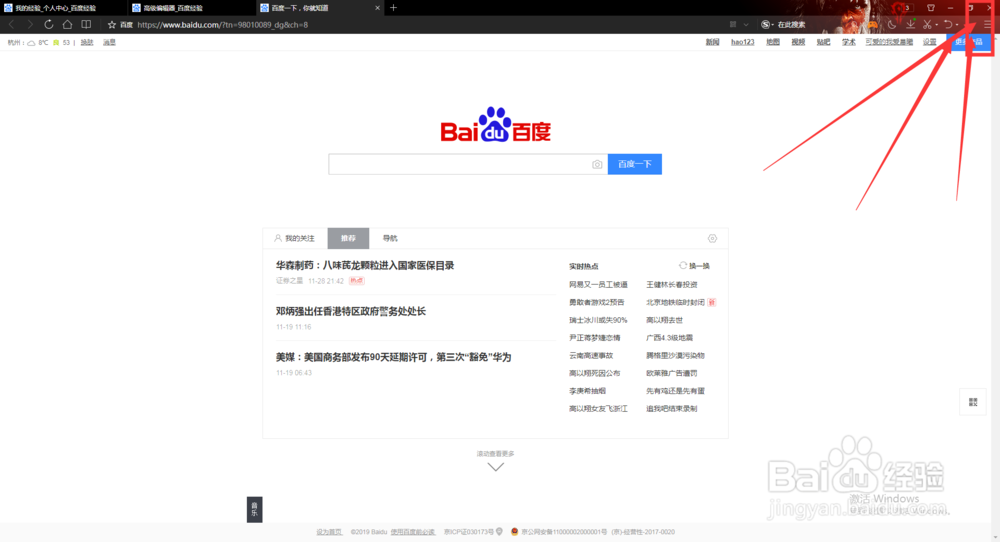Go forward with the browser forward arrow
Image resolution: width=1000 pixels, height=542 pixels.
point(30,25)
